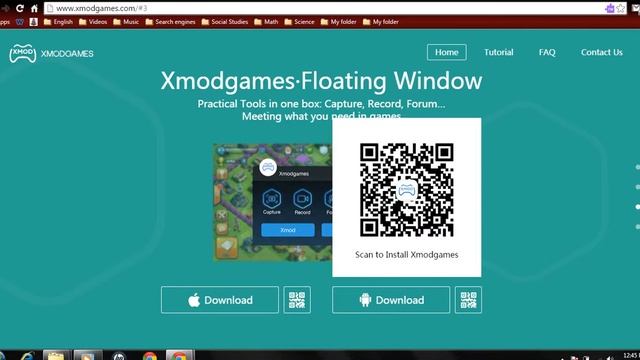
Task: Click the blue Xmod button in preview
Action: [288, 230]
